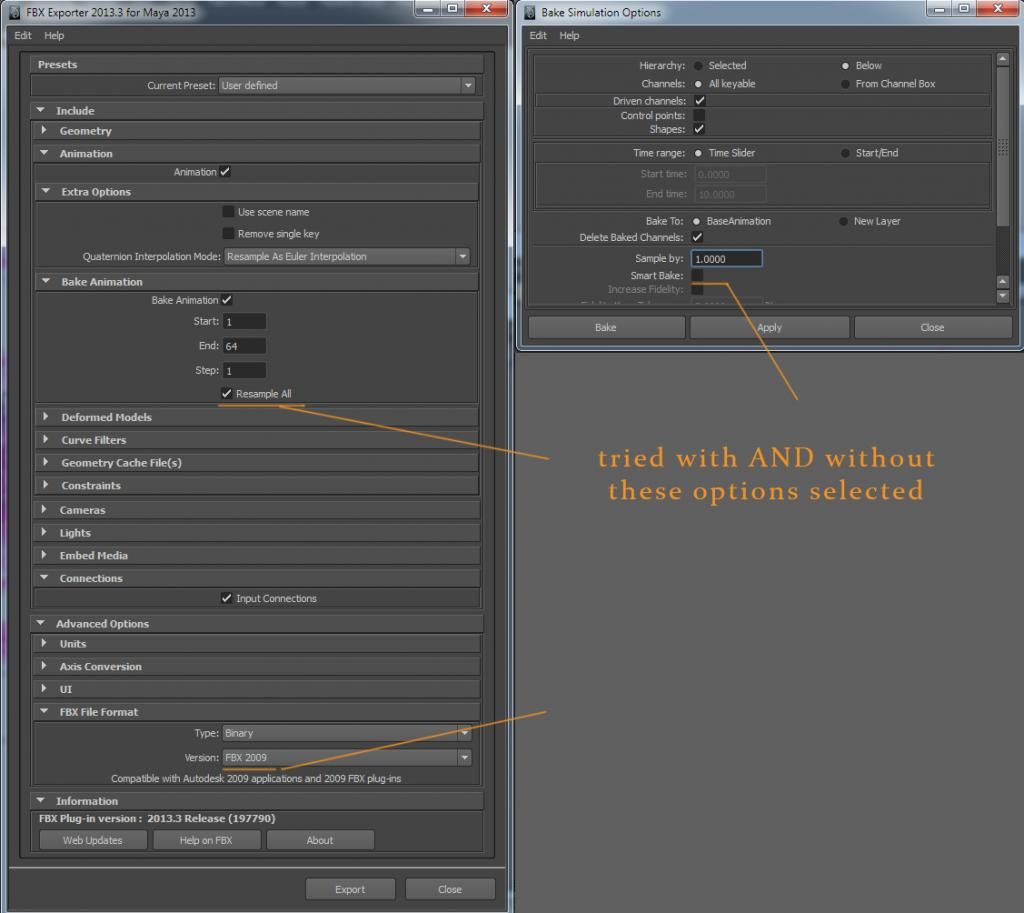Expand the Constraints section
This screenshot has height=913, width=1024.
pos(45,485)
